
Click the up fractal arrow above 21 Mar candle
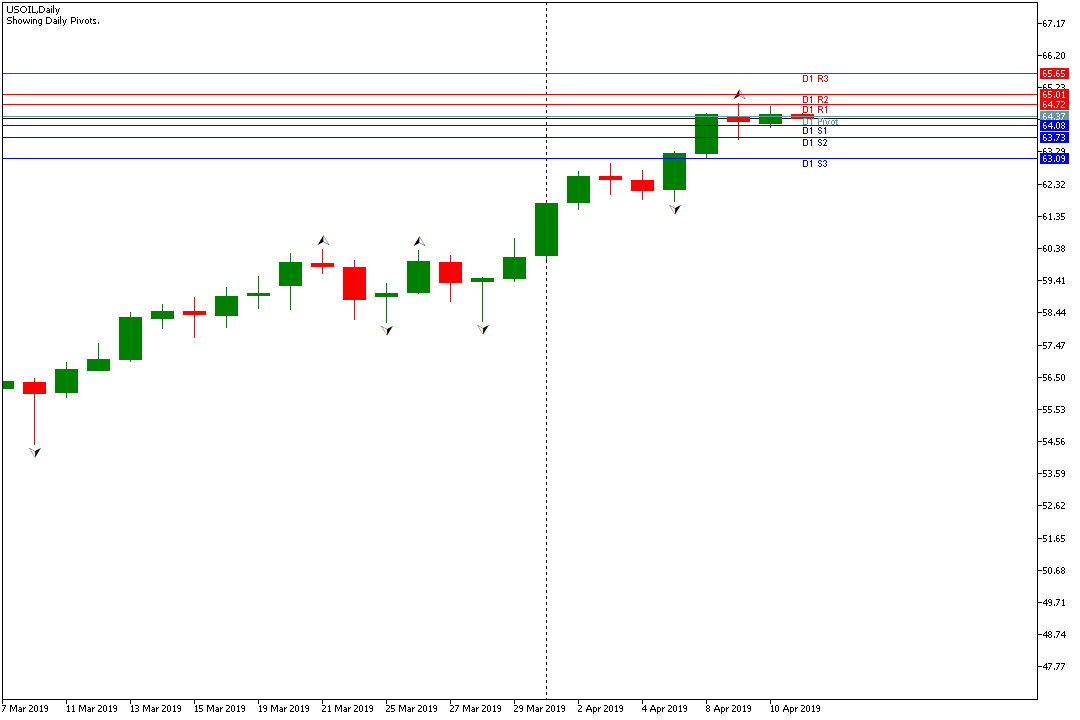click(323, 240)
